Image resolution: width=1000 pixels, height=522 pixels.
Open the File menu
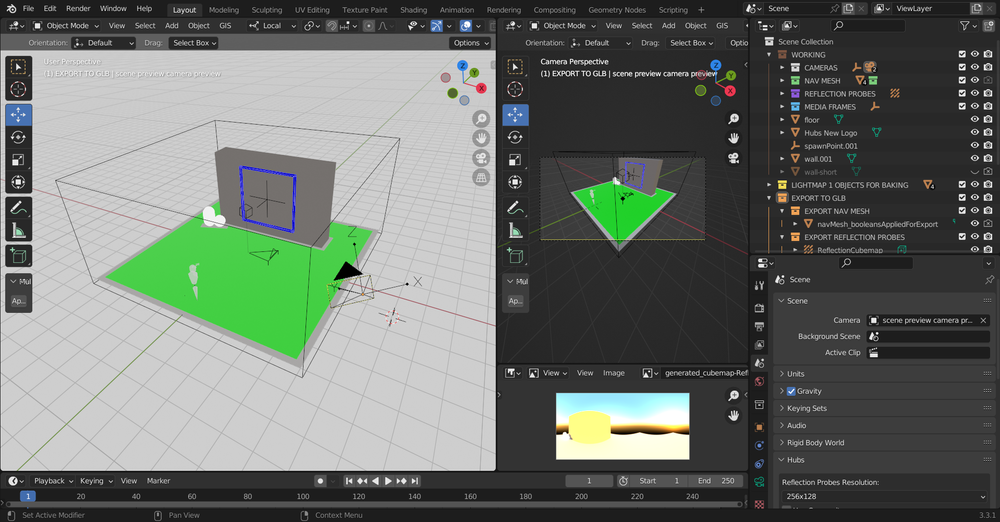29,8
